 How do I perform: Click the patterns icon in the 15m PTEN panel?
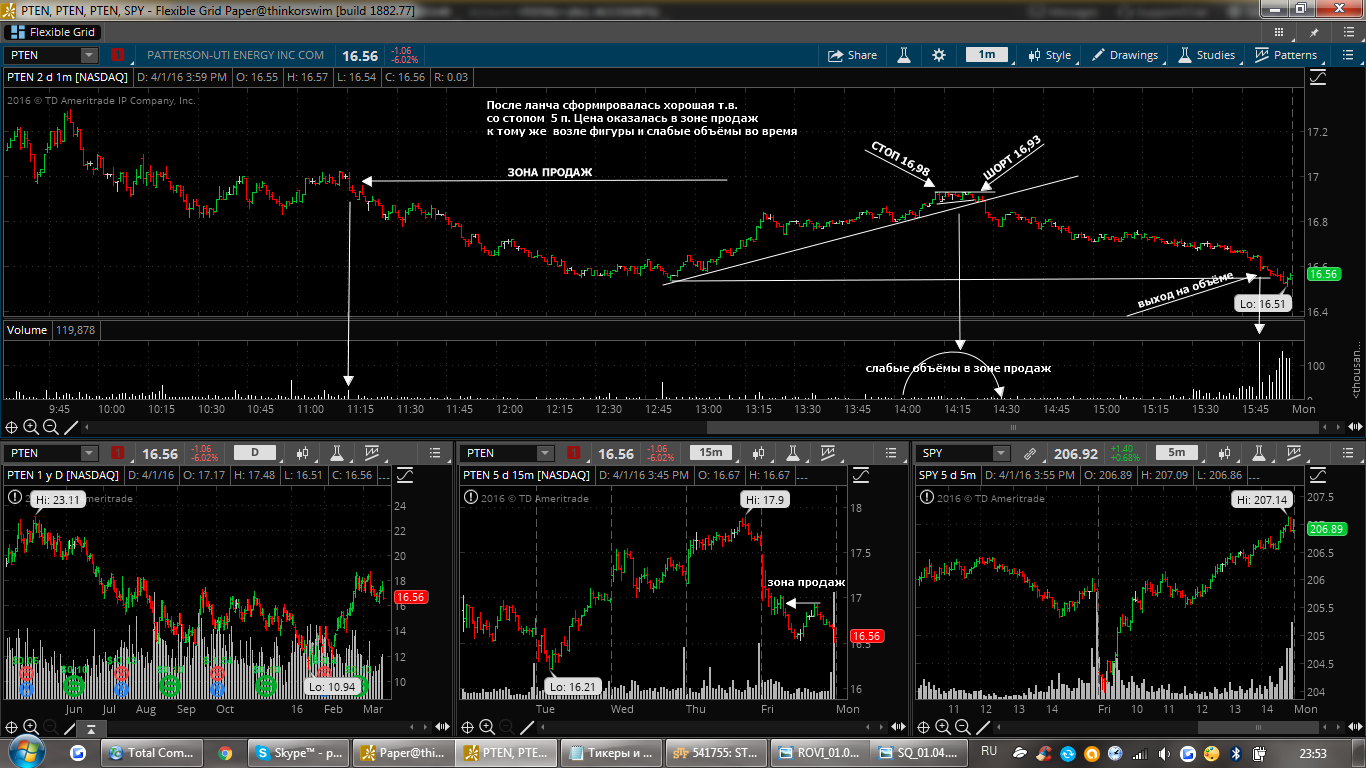827,454
